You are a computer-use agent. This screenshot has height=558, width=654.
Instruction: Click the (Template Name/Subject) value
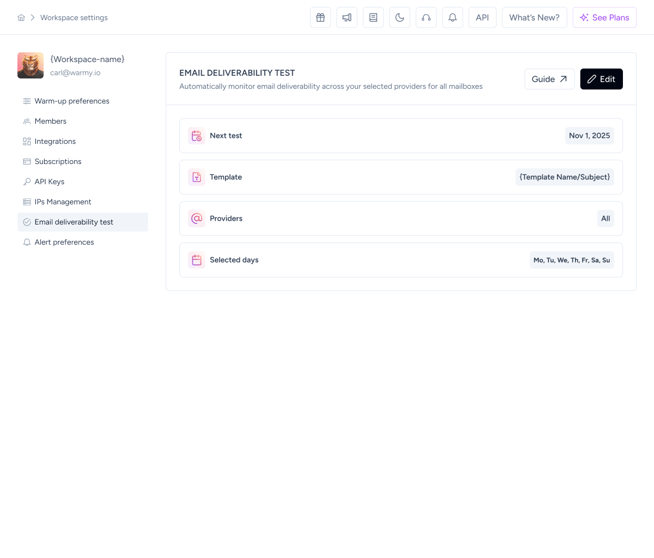565,177
